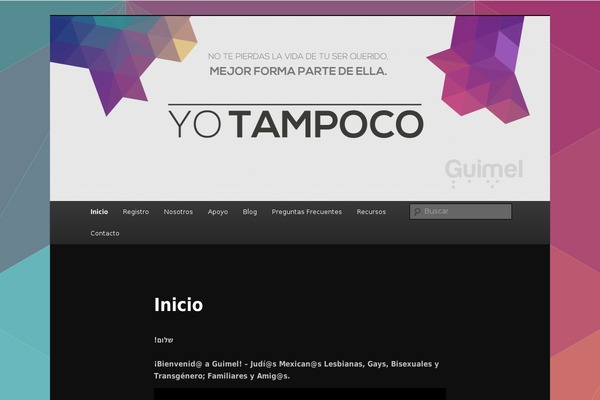Image resolution: width=600 pixels, height=400 pixels.
Task: Open the Nosotros menu item
Action: pos(178,212)
